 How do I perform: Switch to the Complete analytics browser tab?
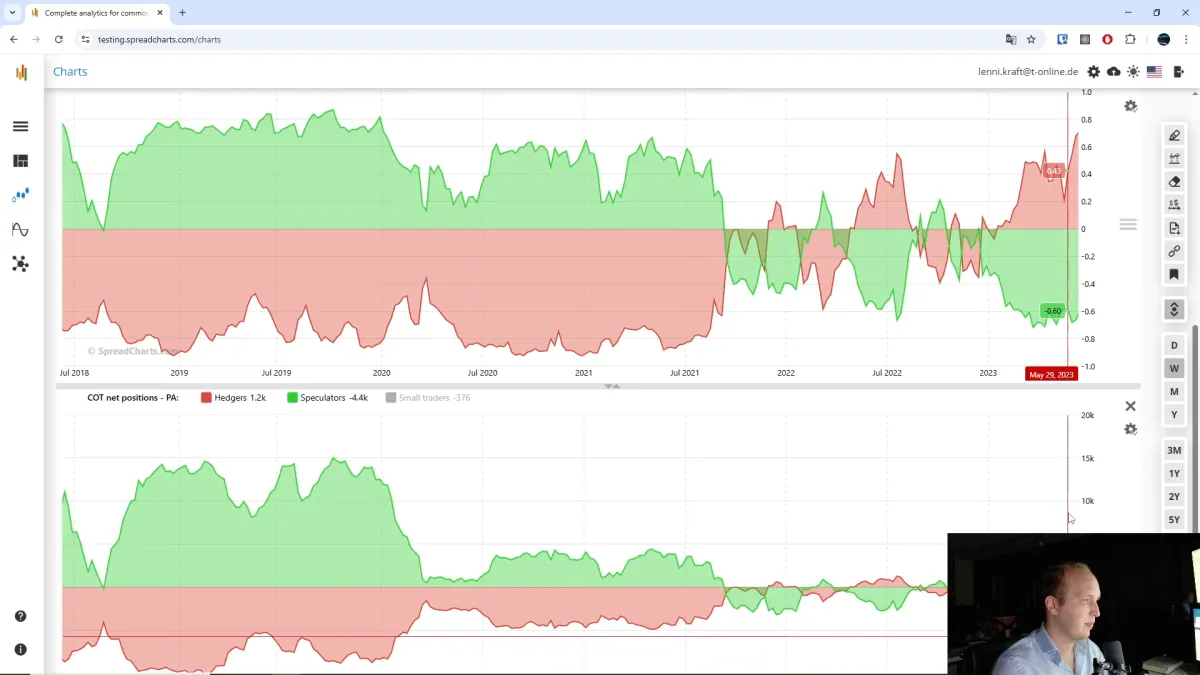(95, 13)
